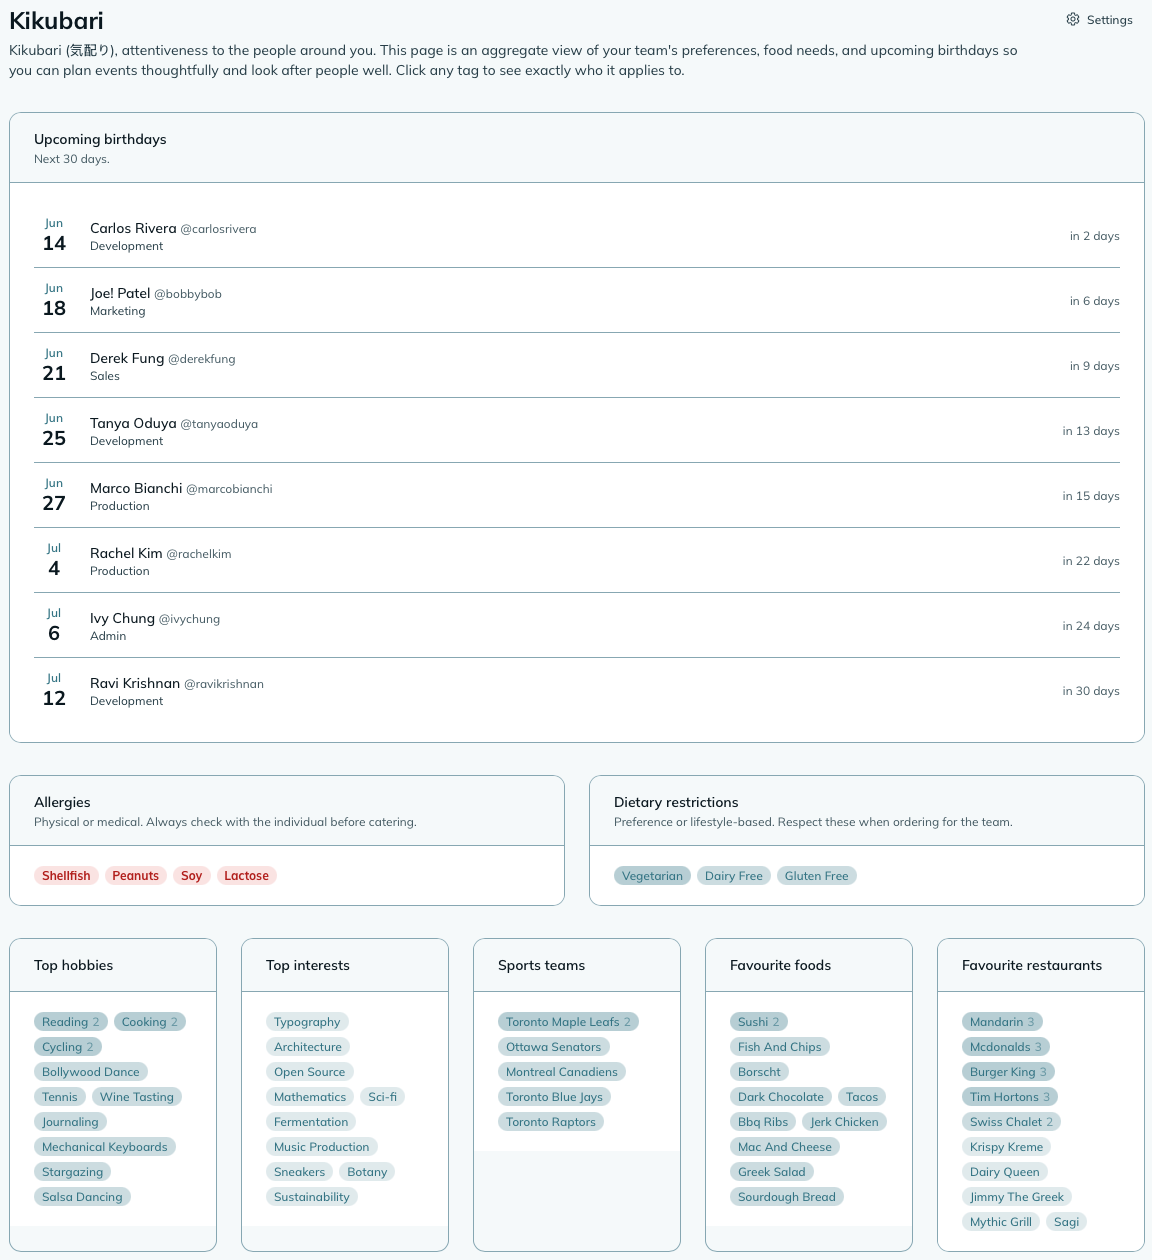
Task: Select the Sci-fi interest tag
Action: (x=382, y=1097)
